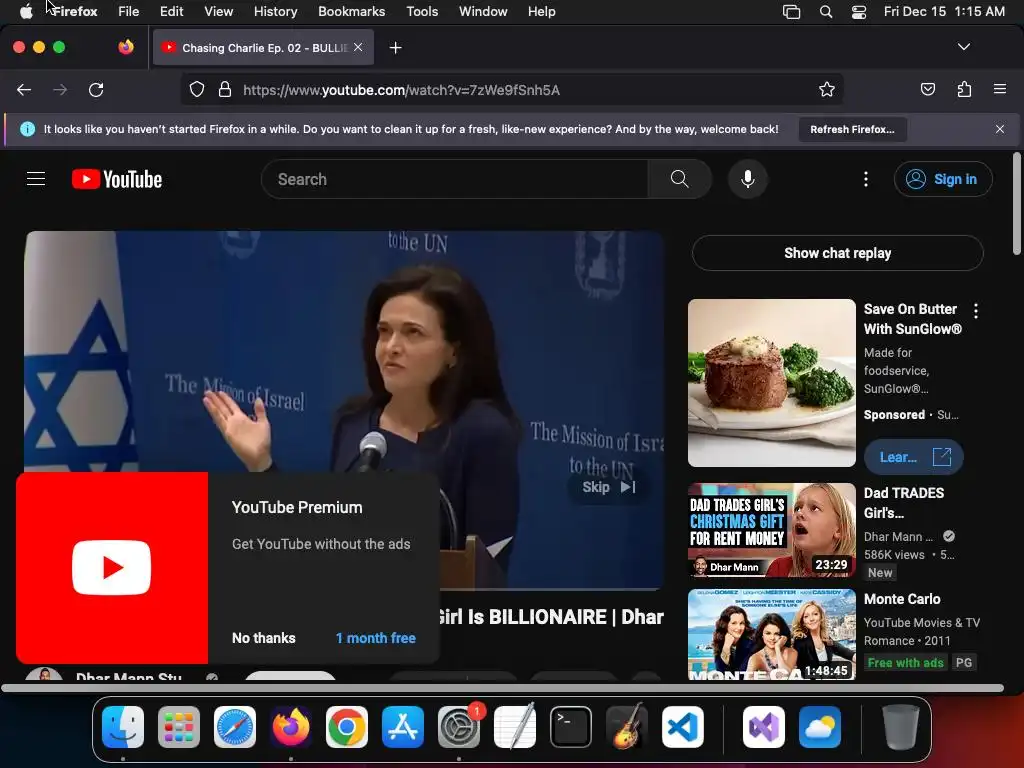
Task: Open System Settings from the Dock
Action: [x=458, y=727]
